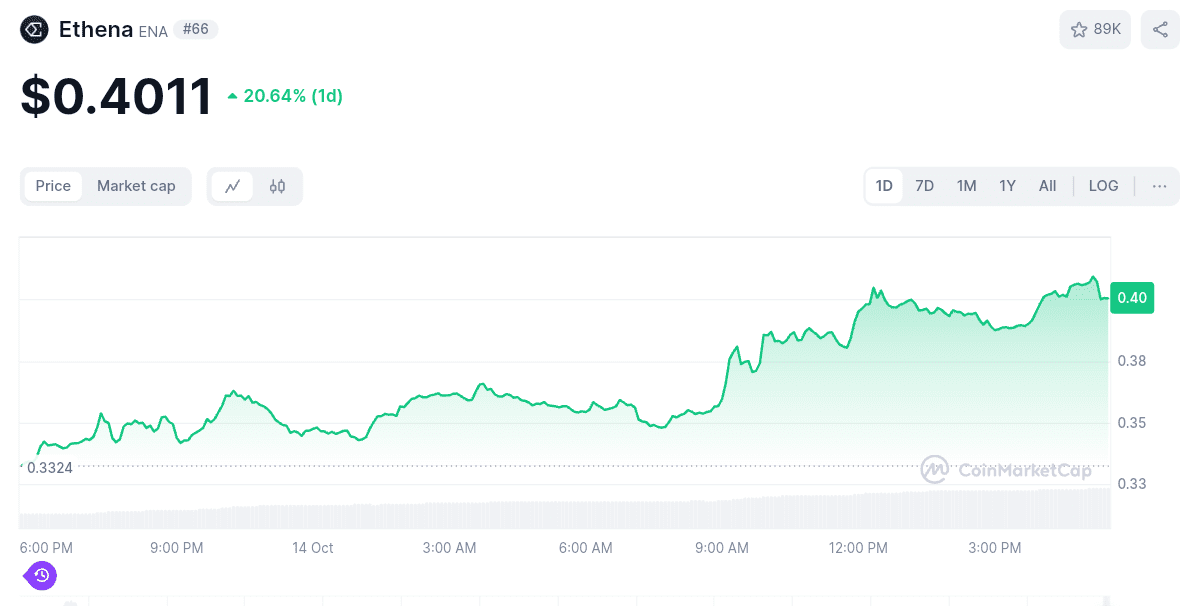Switch to the 7D chart tab
The image size is (1198, 606).
924,185
